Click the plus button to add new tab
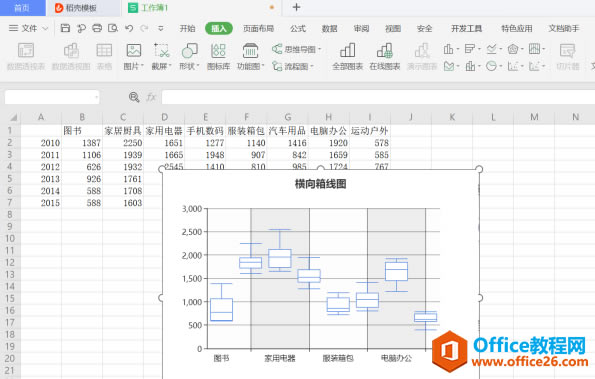This screenshot has width=595, height=379. 296,7
